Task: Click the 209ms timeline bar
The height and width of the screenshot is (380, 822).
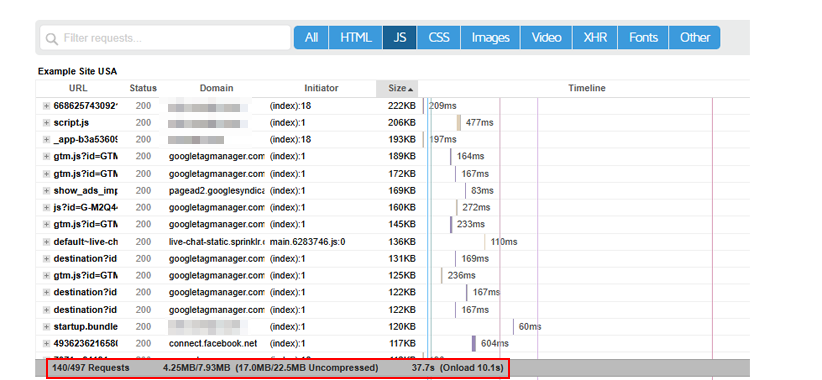Action: point(423,106)
